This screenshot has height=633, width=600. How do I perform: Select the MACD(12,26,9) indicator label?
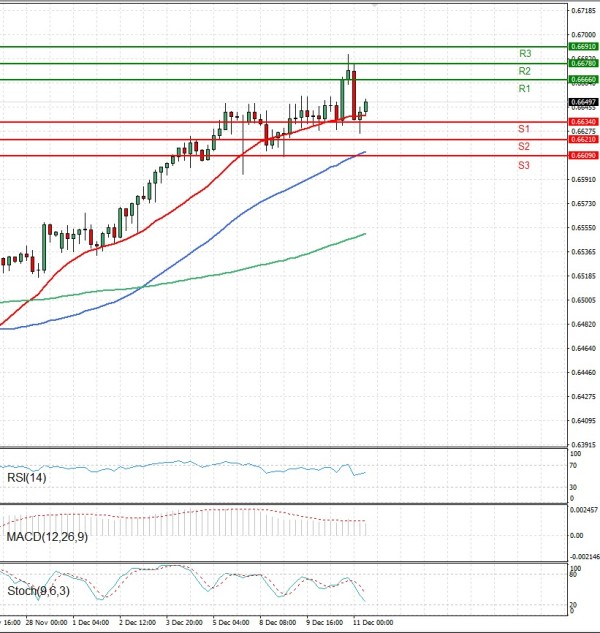click(x=47, y=537)
